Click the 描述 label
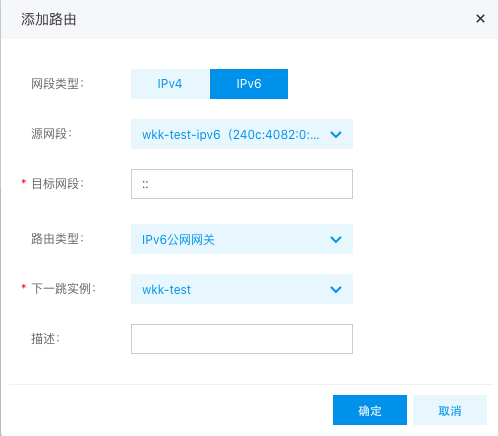Image resolution: width=498 pixels, height=436 pixels. [x=45, y=339]
